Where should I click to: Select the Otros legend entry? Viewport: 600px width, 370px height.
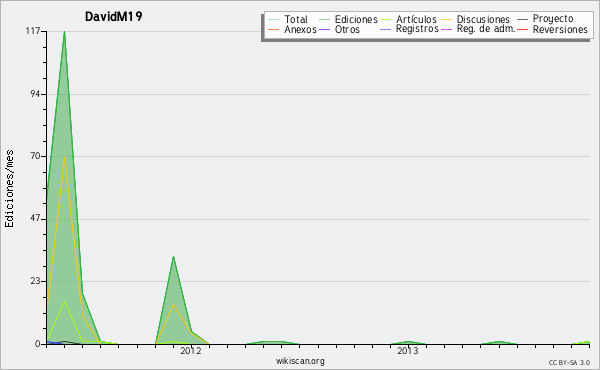click(339, 29)
